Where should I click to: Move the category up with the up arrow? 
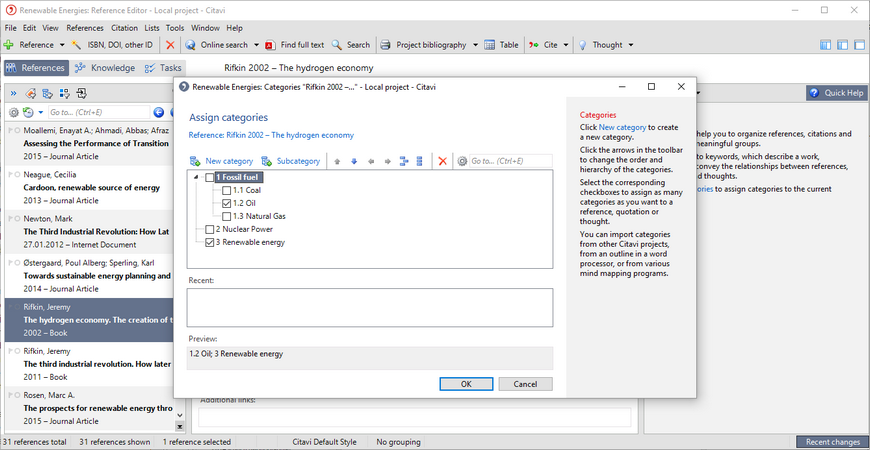pyautogui.click(x=337, y=161)
